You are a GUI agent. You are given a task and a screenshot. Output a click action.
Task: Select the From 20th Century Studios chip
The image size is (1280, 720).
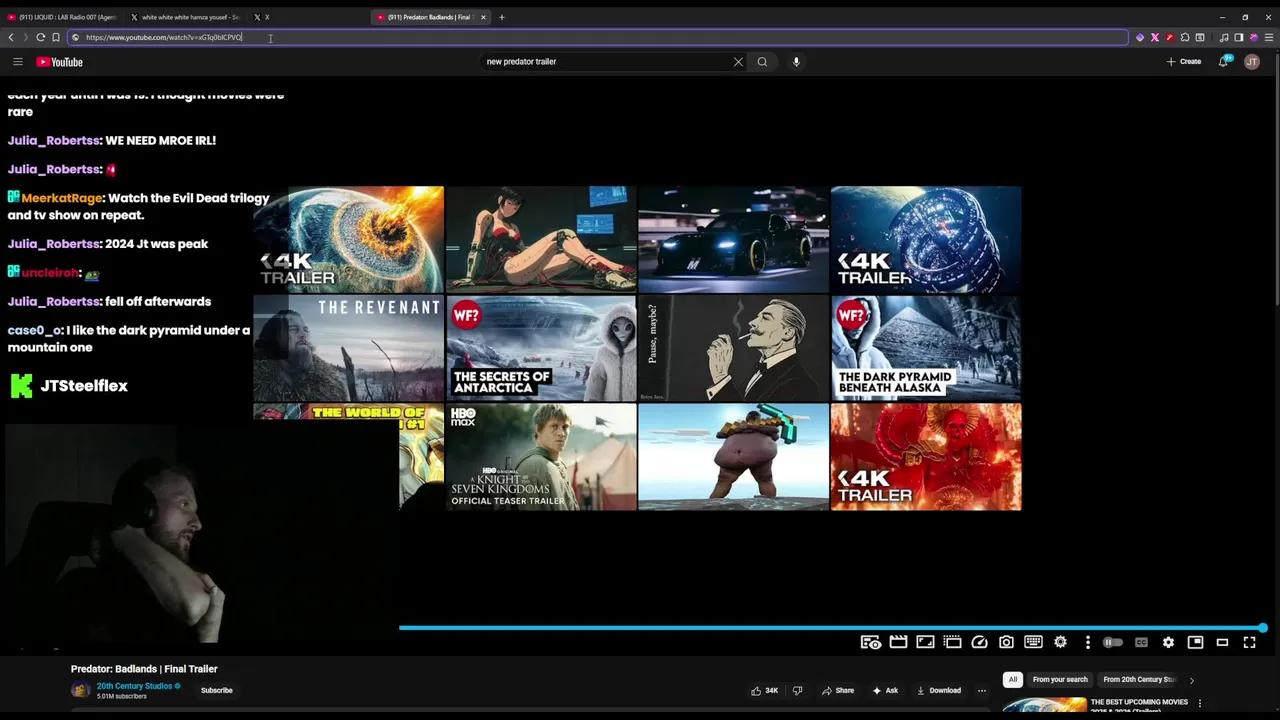point(1139,680)
